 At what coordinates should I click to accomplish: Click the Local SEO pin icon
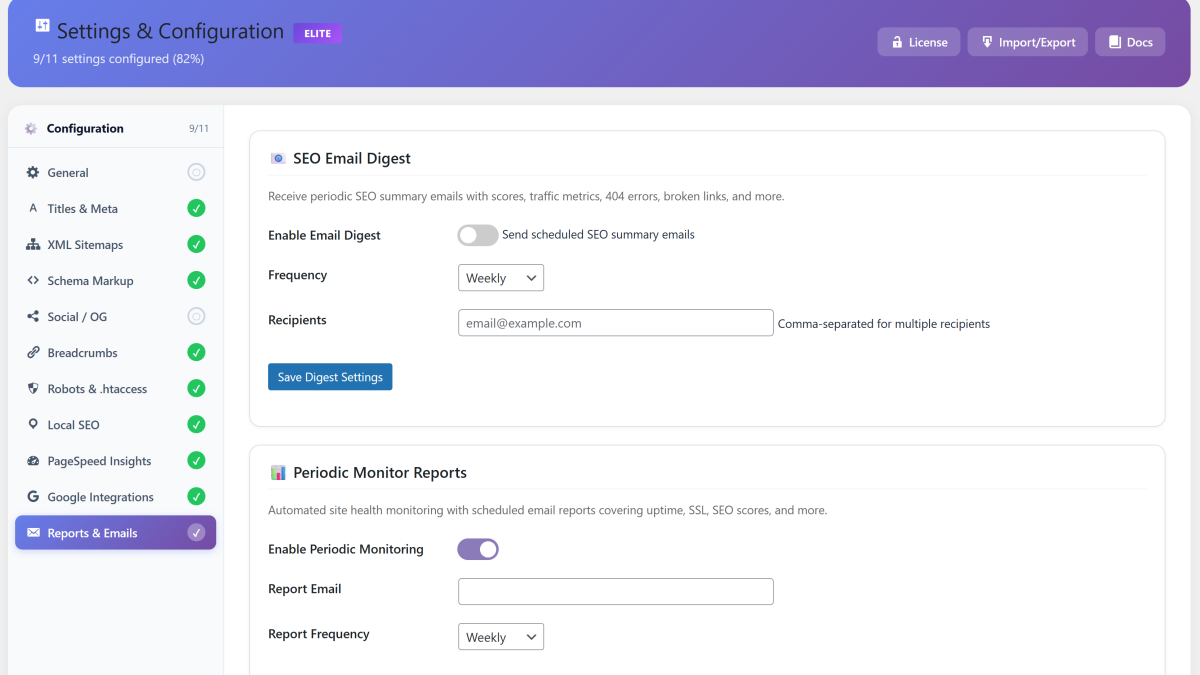pos(33,424)
